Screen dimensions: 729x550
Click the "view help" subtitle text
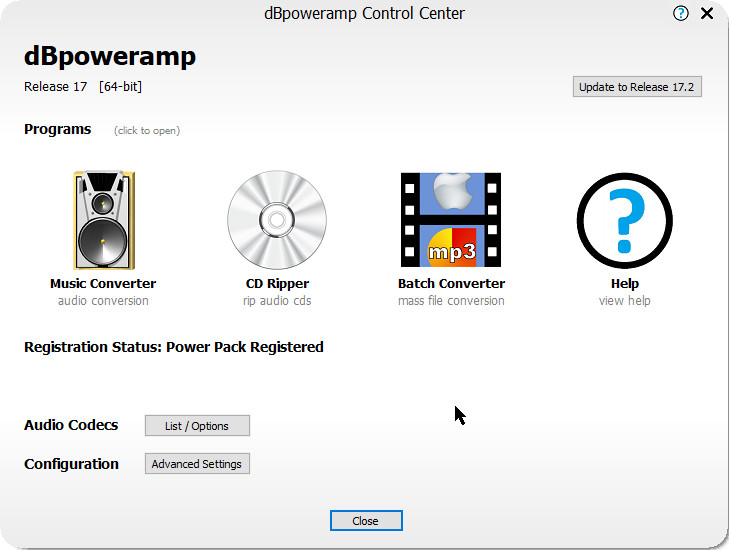(624, 301)
